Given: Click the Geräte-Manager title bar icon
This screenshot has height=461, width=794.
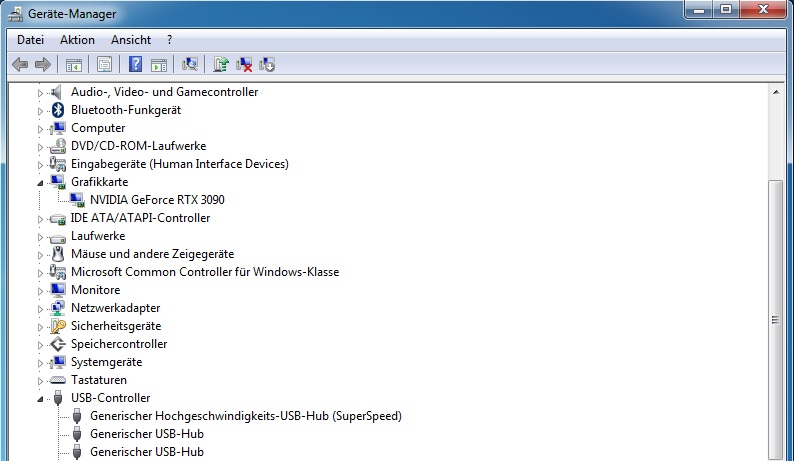Looking at the screenshot, I should click(x=16, y=14).
